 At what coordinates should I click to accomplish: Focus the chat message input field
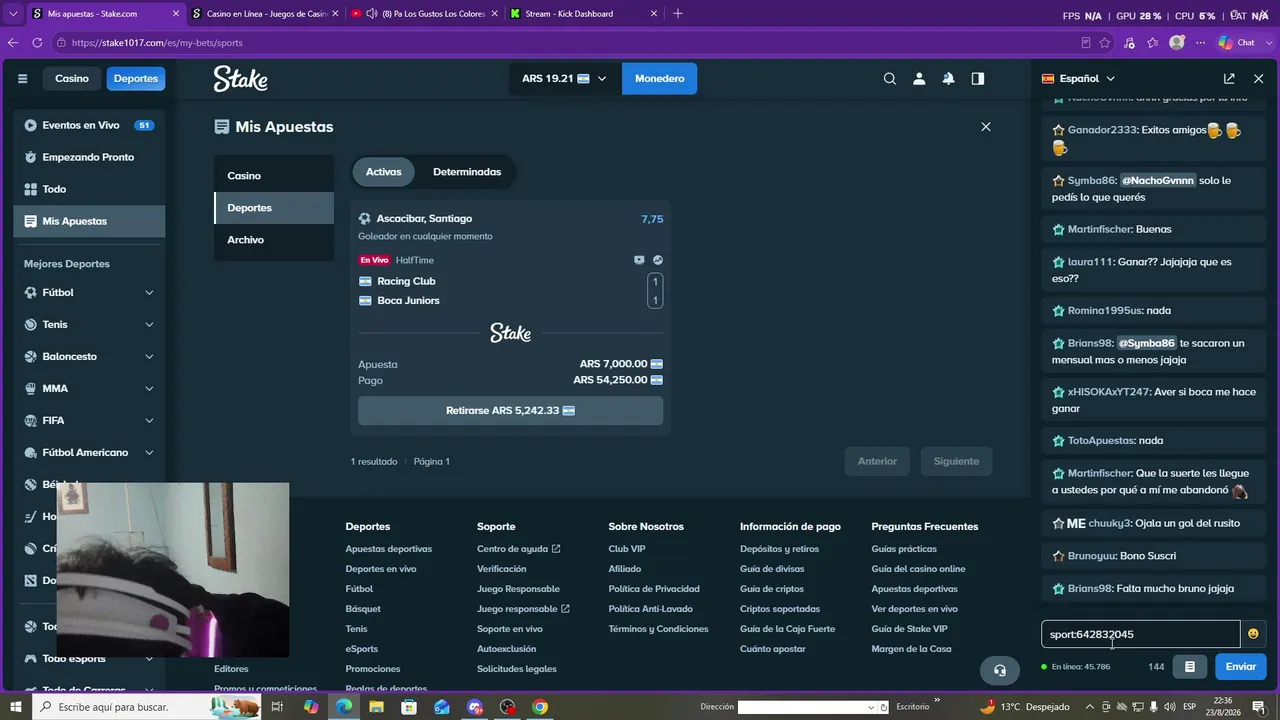pyautogui.click(x=1140, y=634)
